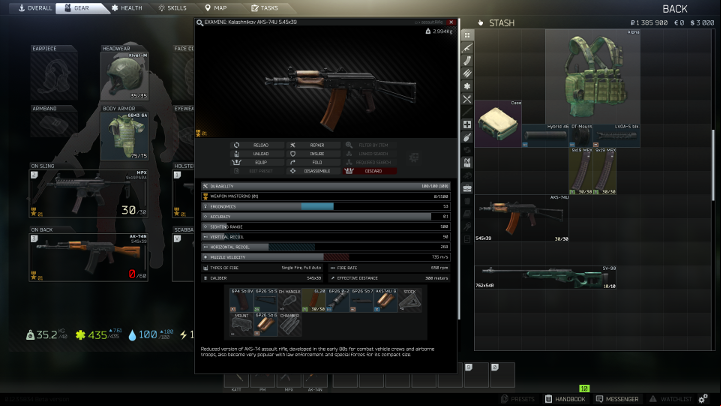Select the asterisk filter icon in stash sidebar
Image resolution: width=721 pixels, height=406 pixels.
coord(467,86)
